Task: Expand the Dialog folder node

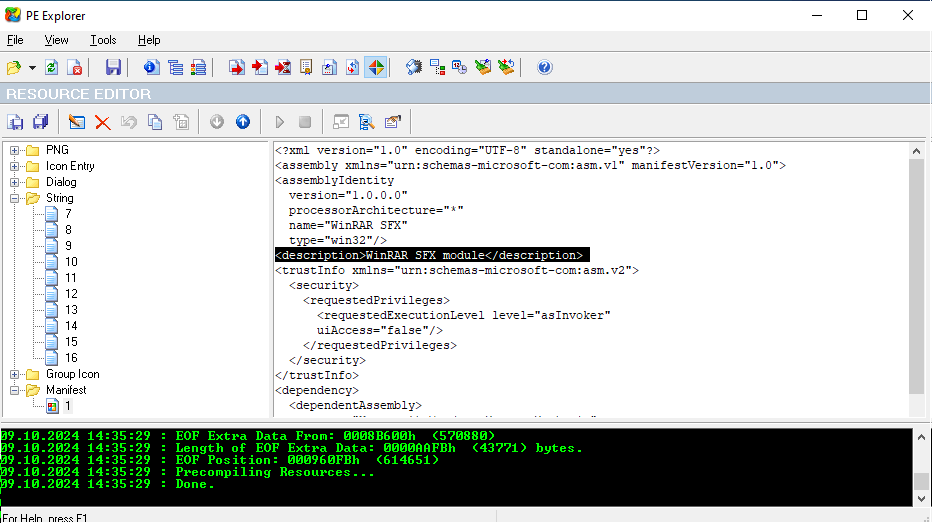Action: [x=14, y=182]
